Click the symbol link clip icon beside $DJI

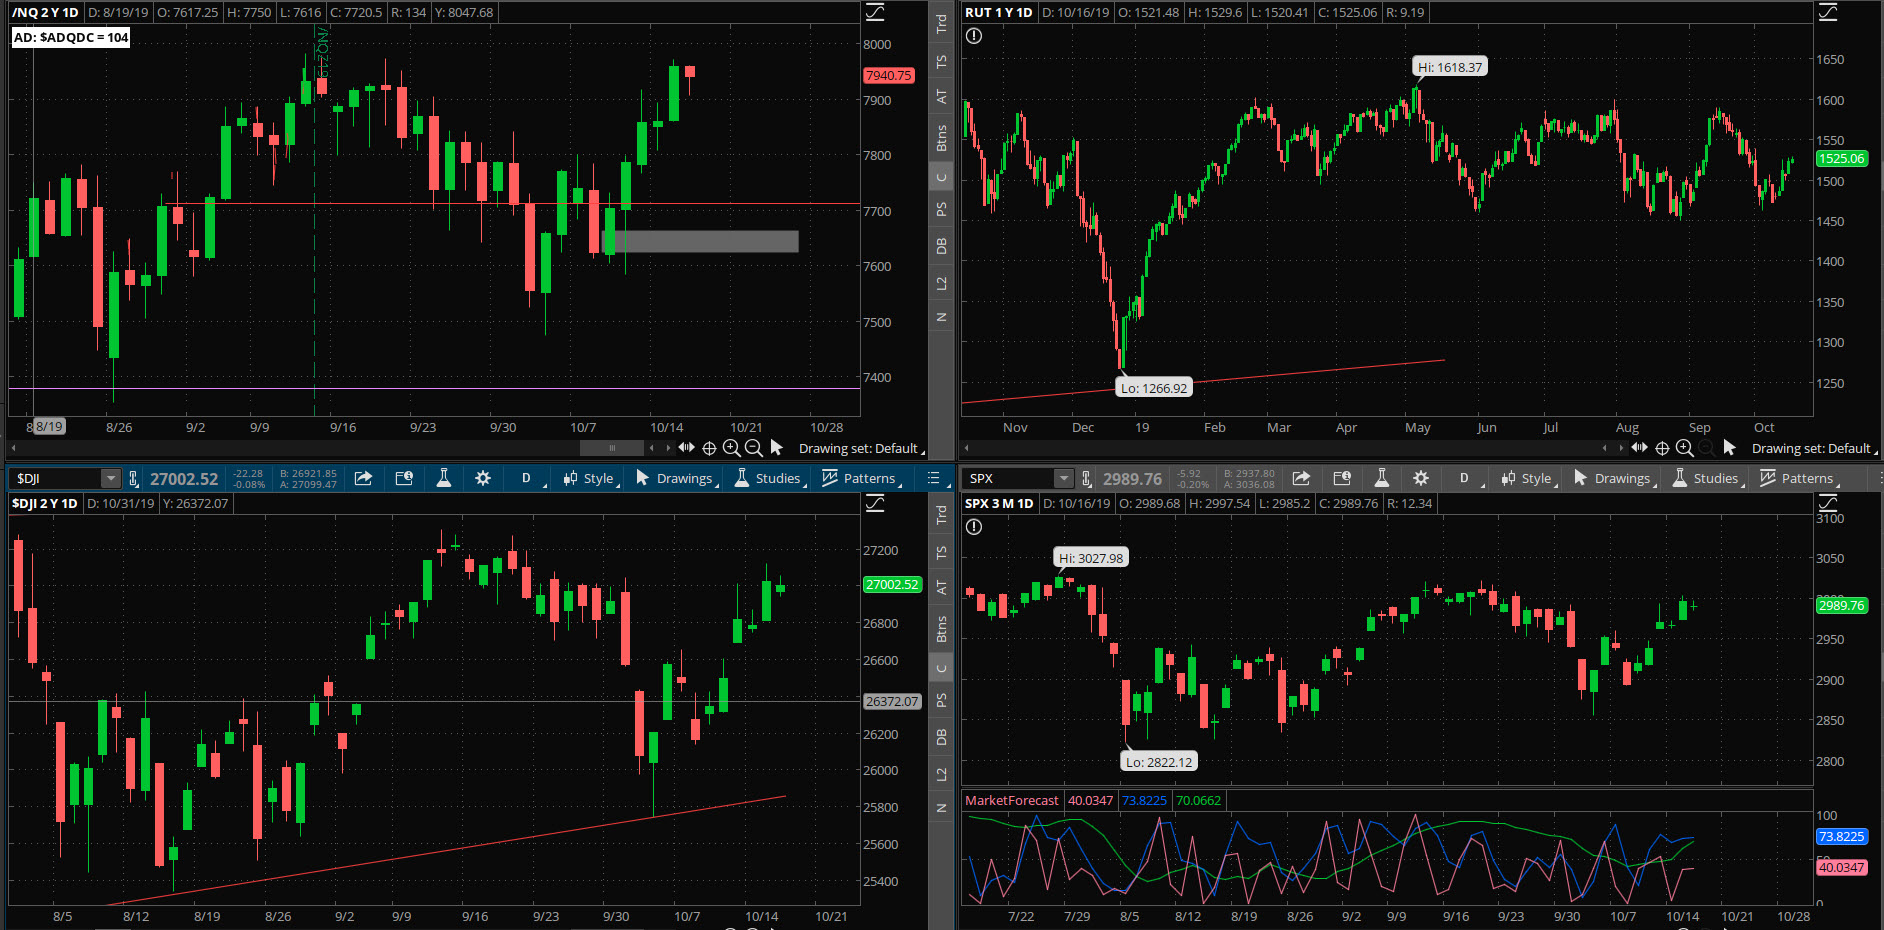point(133,479)
